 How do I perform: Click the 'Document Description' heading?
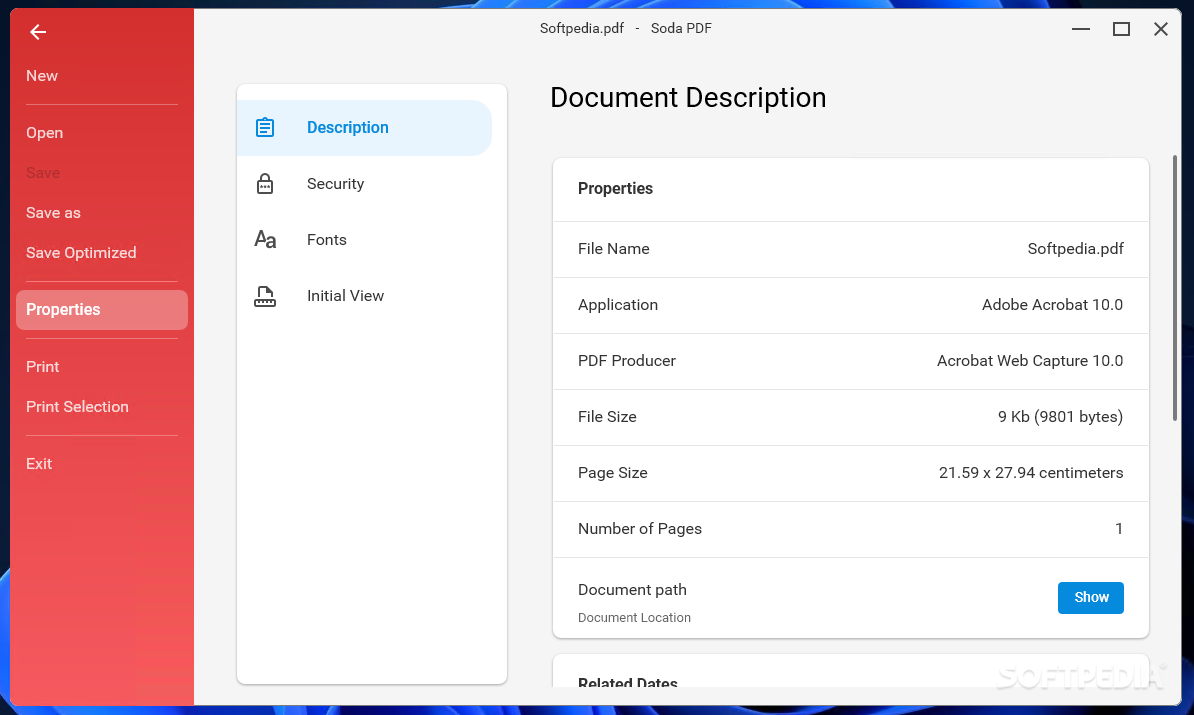tap(688, 98)
